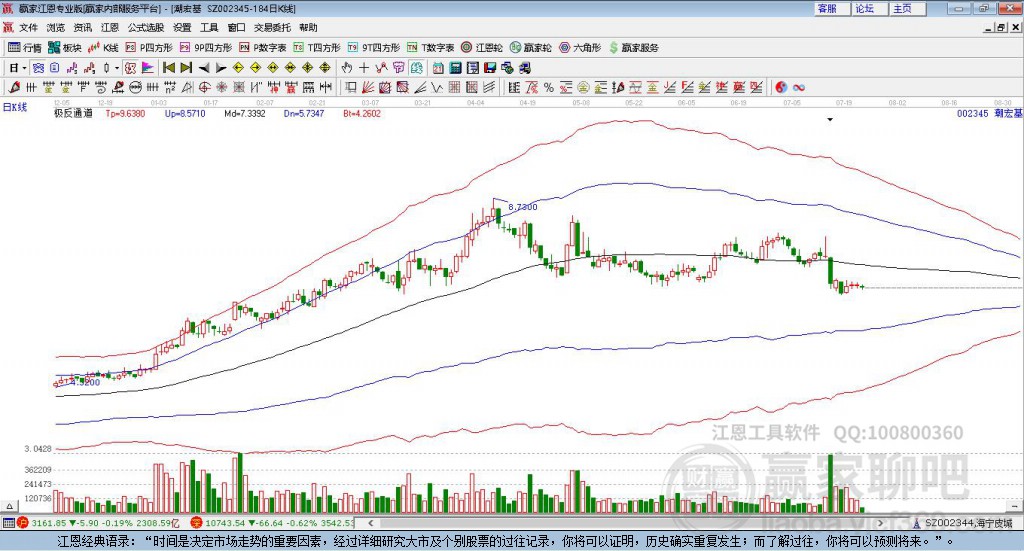The image size is (1024, 551).
Task: Click the status bar grid icon
Action: (8, 523)
